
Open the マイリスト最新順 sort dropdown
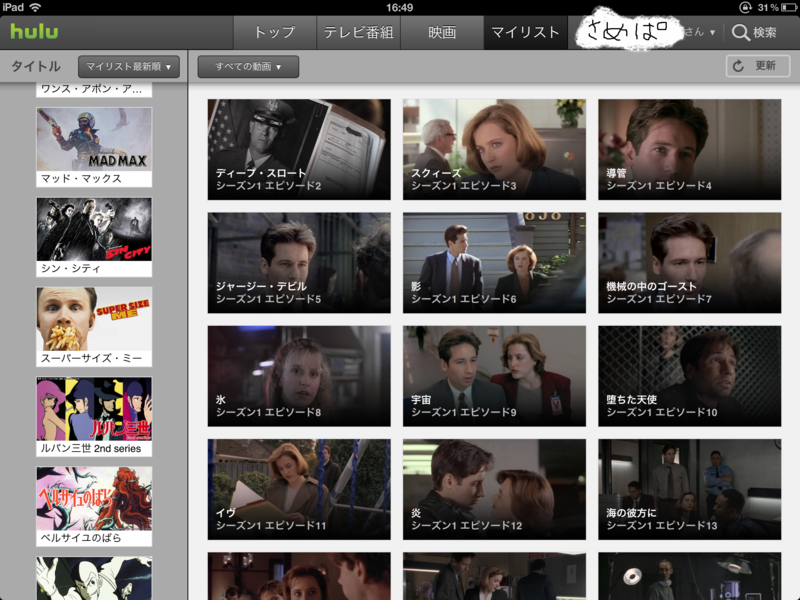(x=129, y=67)
